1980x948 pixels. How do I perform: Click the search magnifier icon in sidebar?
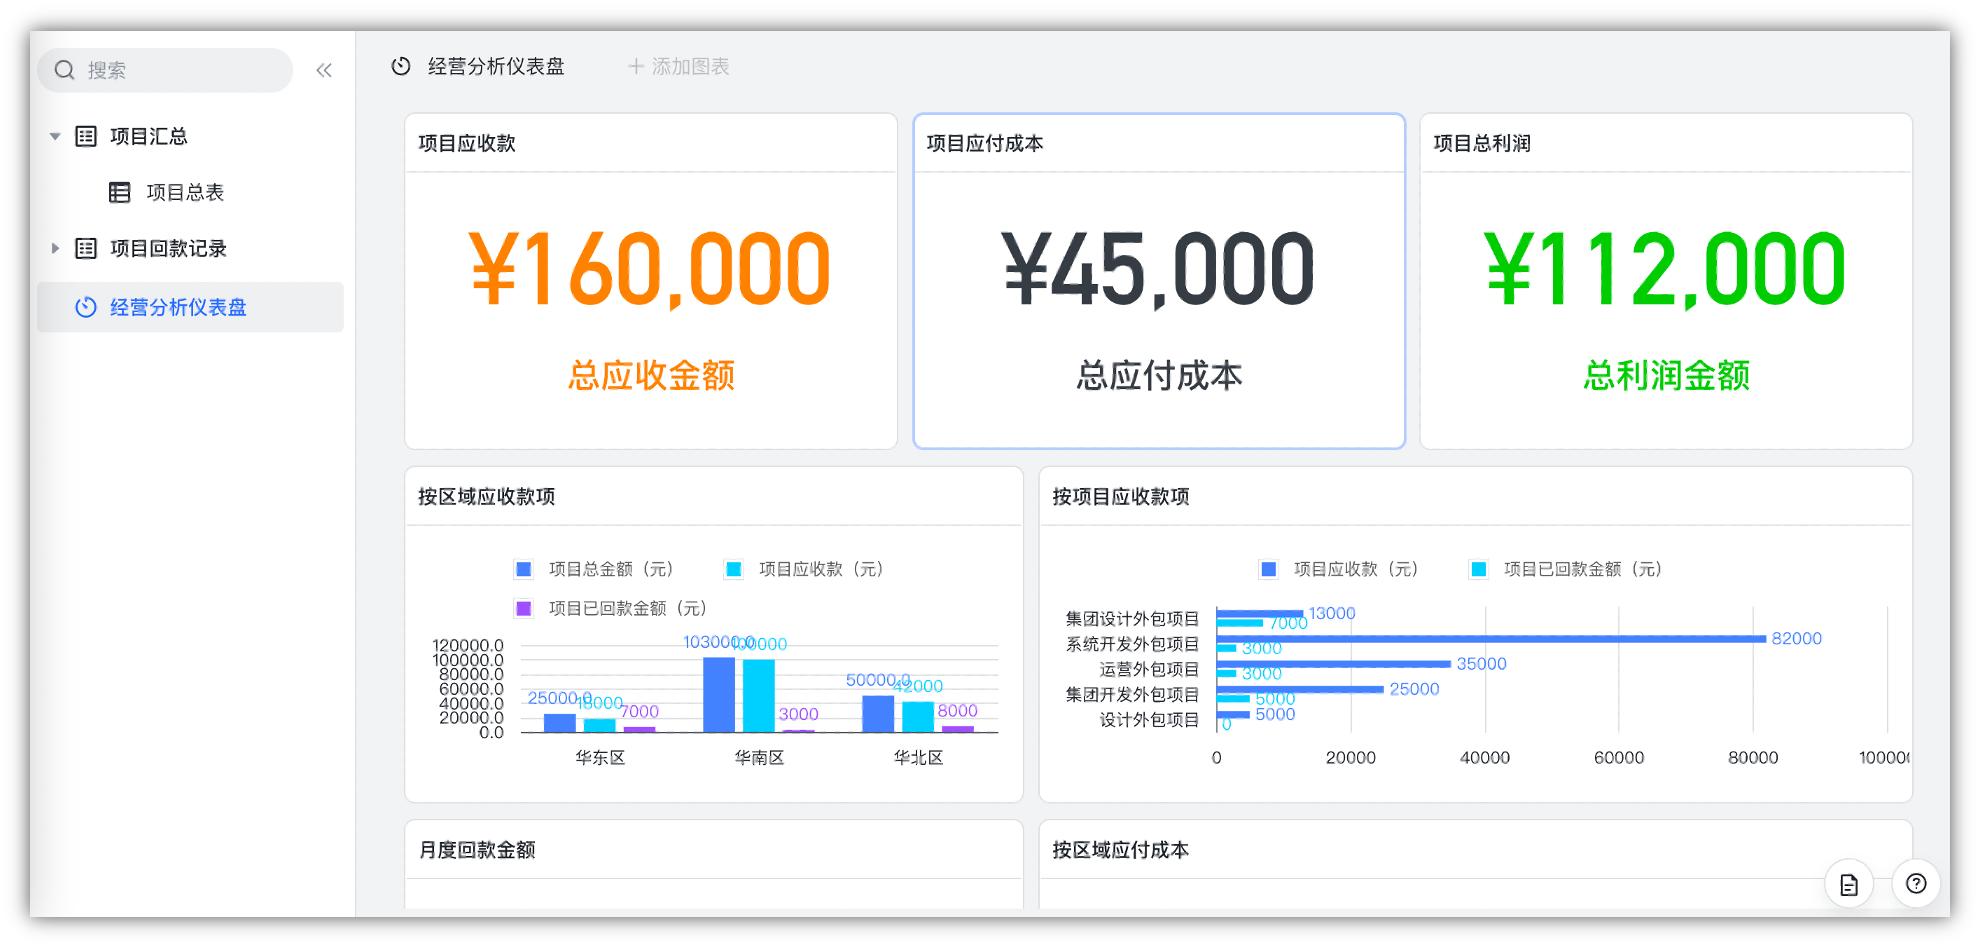click(64, 70)
